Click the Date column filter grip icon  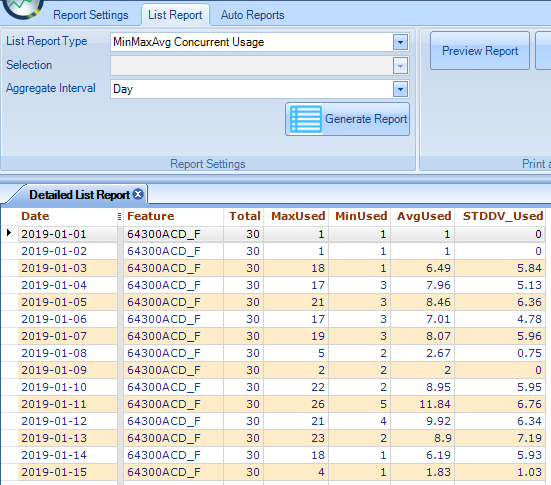(119, 216)
